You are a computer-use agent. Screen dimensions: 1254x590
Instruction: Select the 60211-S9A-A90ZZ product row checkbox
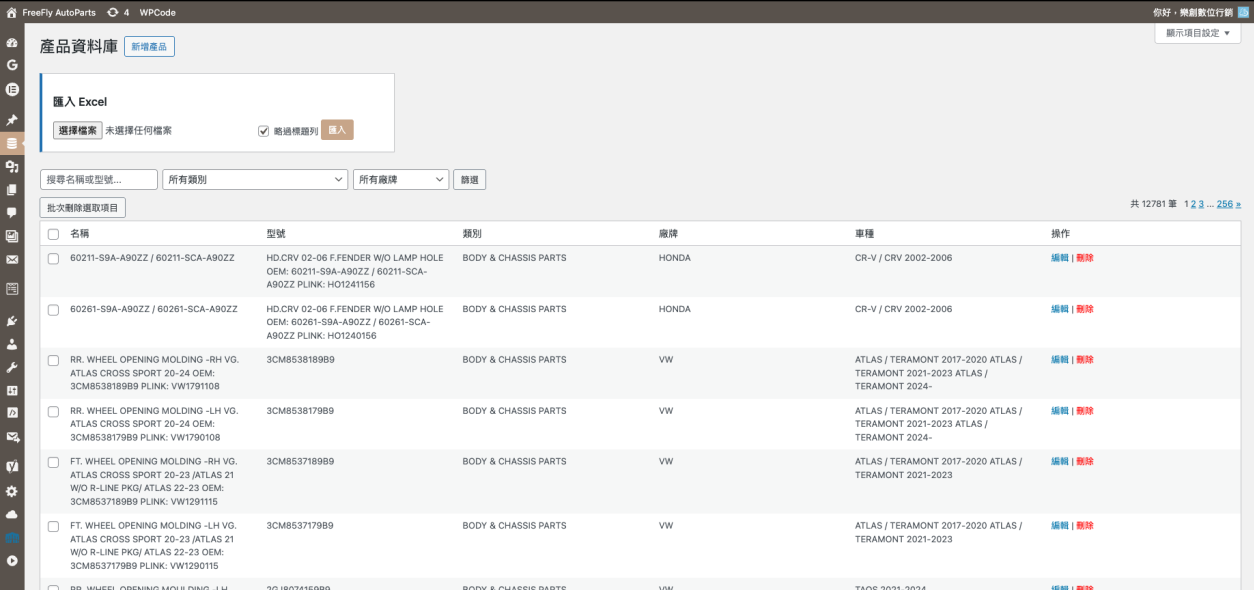(53, 258)
